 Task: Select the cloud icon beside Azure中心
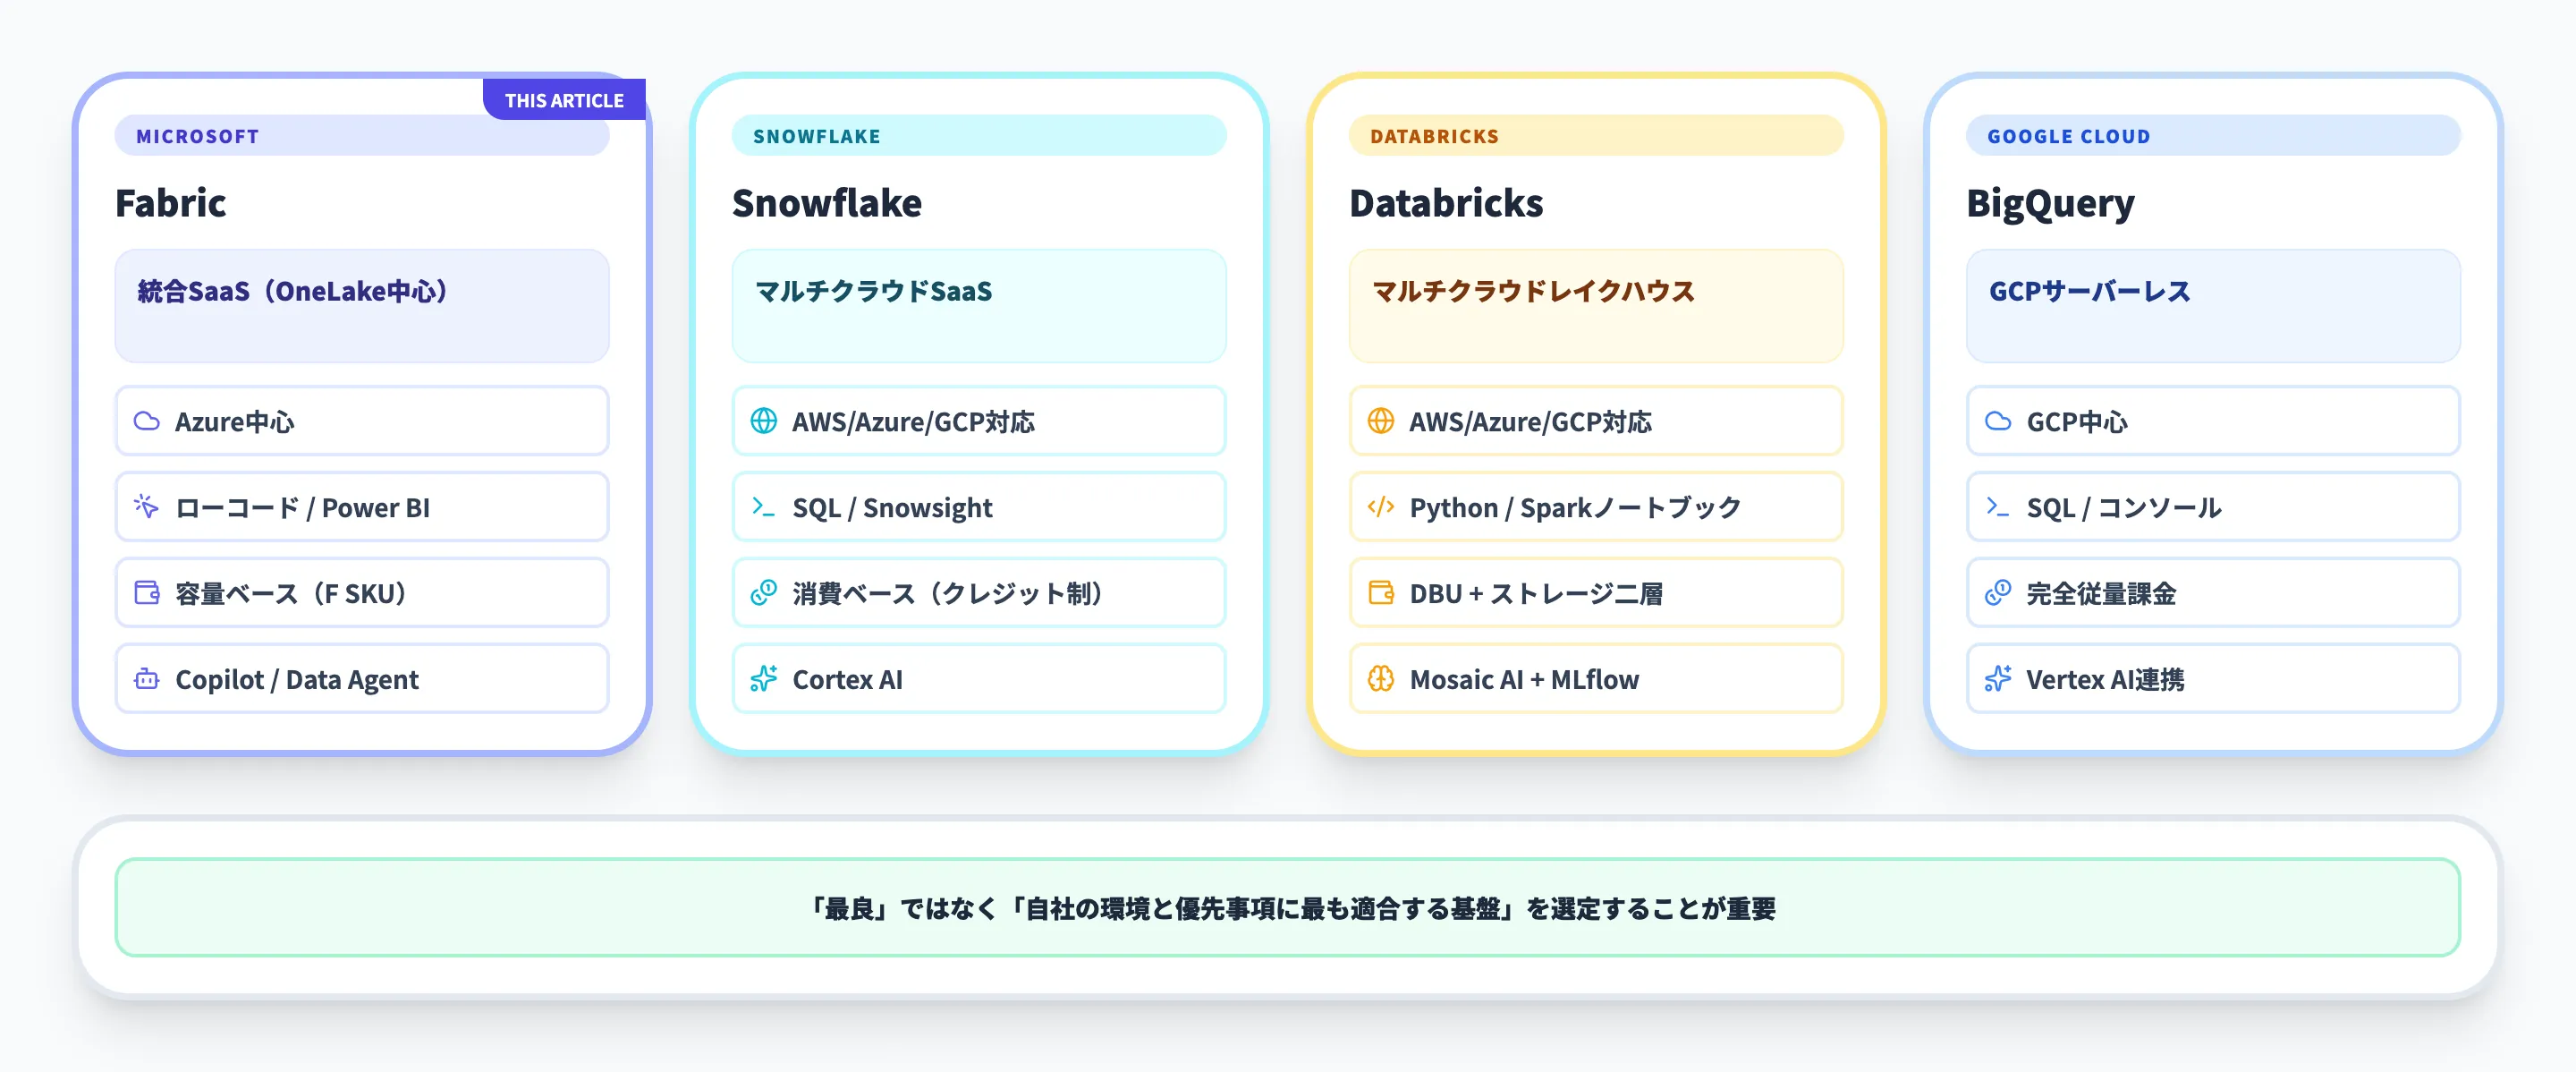(147, 421)
